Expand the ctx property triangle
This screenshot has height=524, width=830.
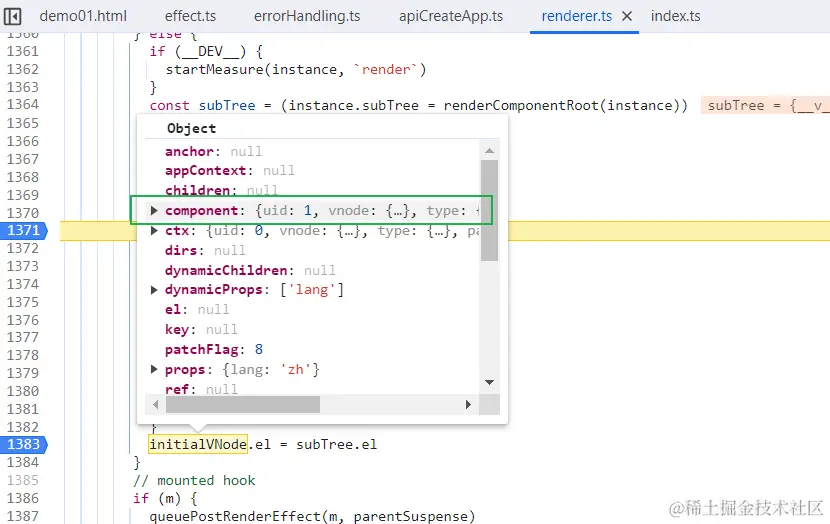pyautogui.click(x=154, y=231)
